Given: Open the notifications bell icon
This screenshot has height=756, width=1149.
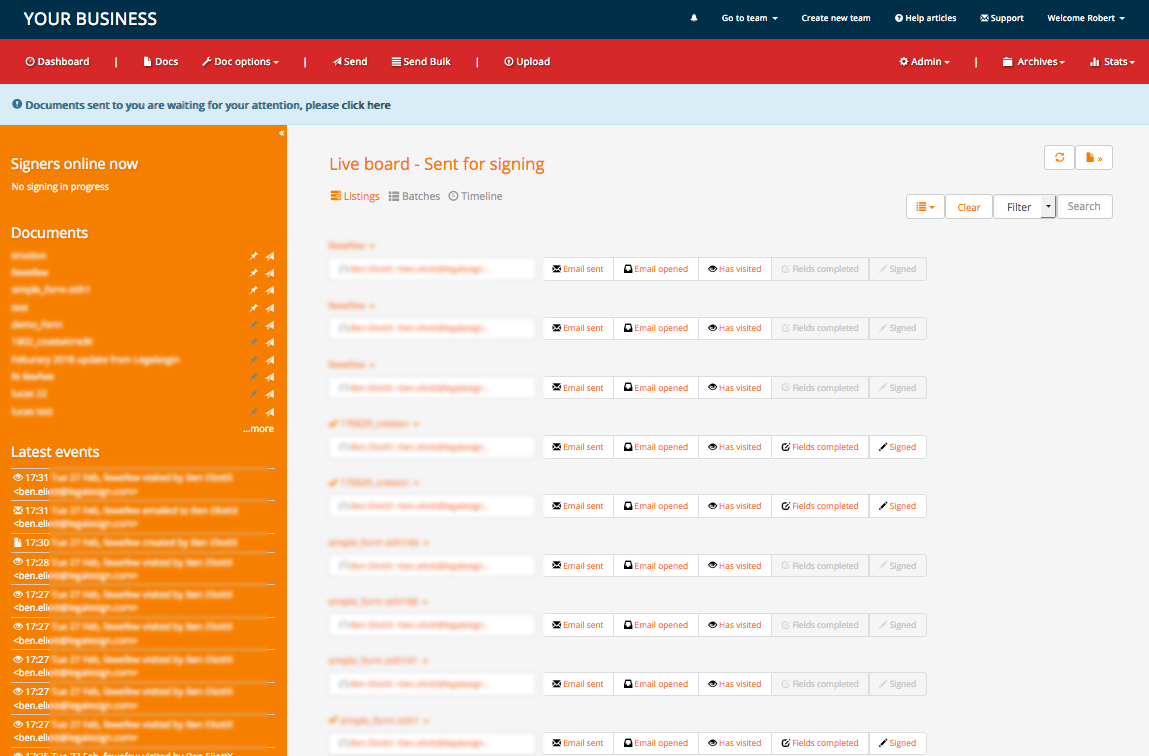Looking at the screenshot, I should (x=693, y=18).
